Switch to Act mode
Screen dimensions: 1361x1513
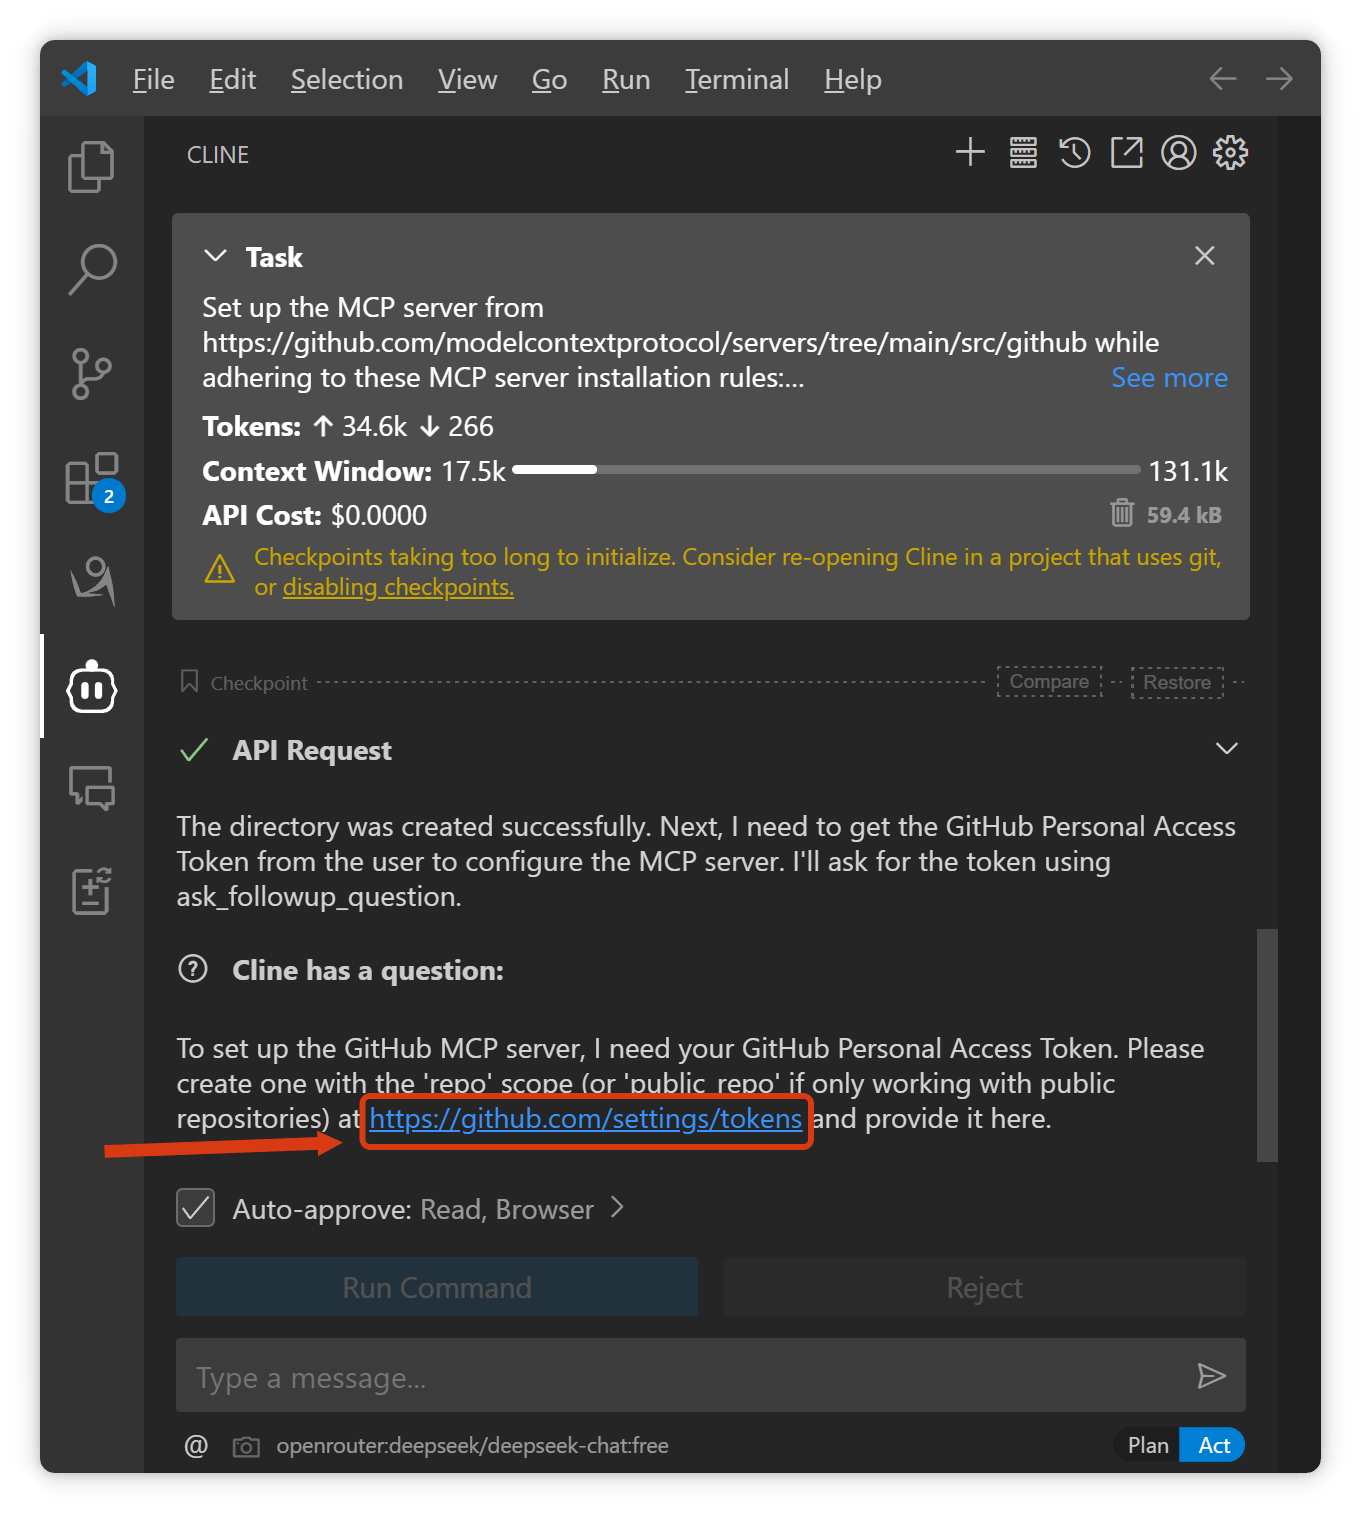point(1213,1445)
